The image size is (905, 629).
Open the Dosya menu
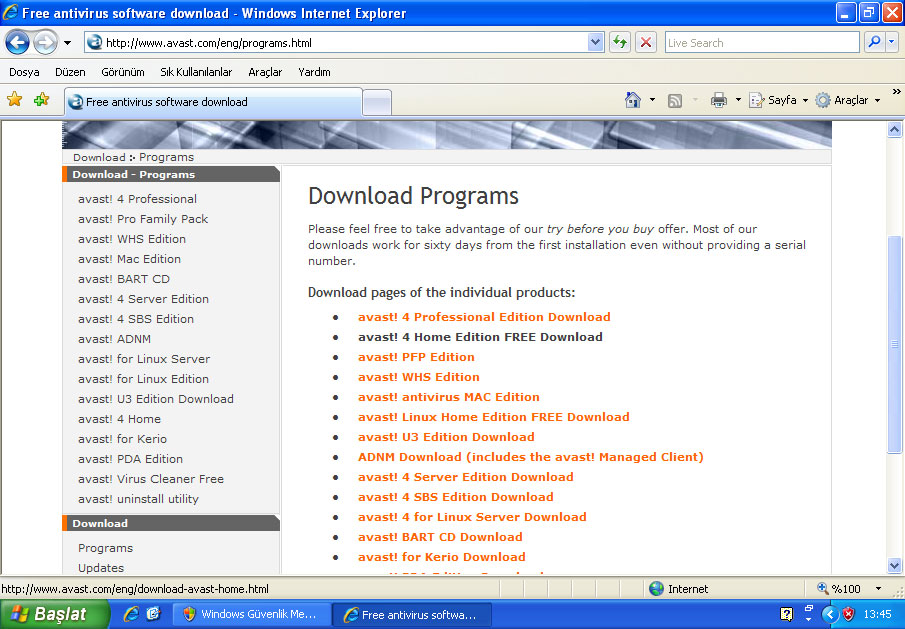[x=24, y=72]
